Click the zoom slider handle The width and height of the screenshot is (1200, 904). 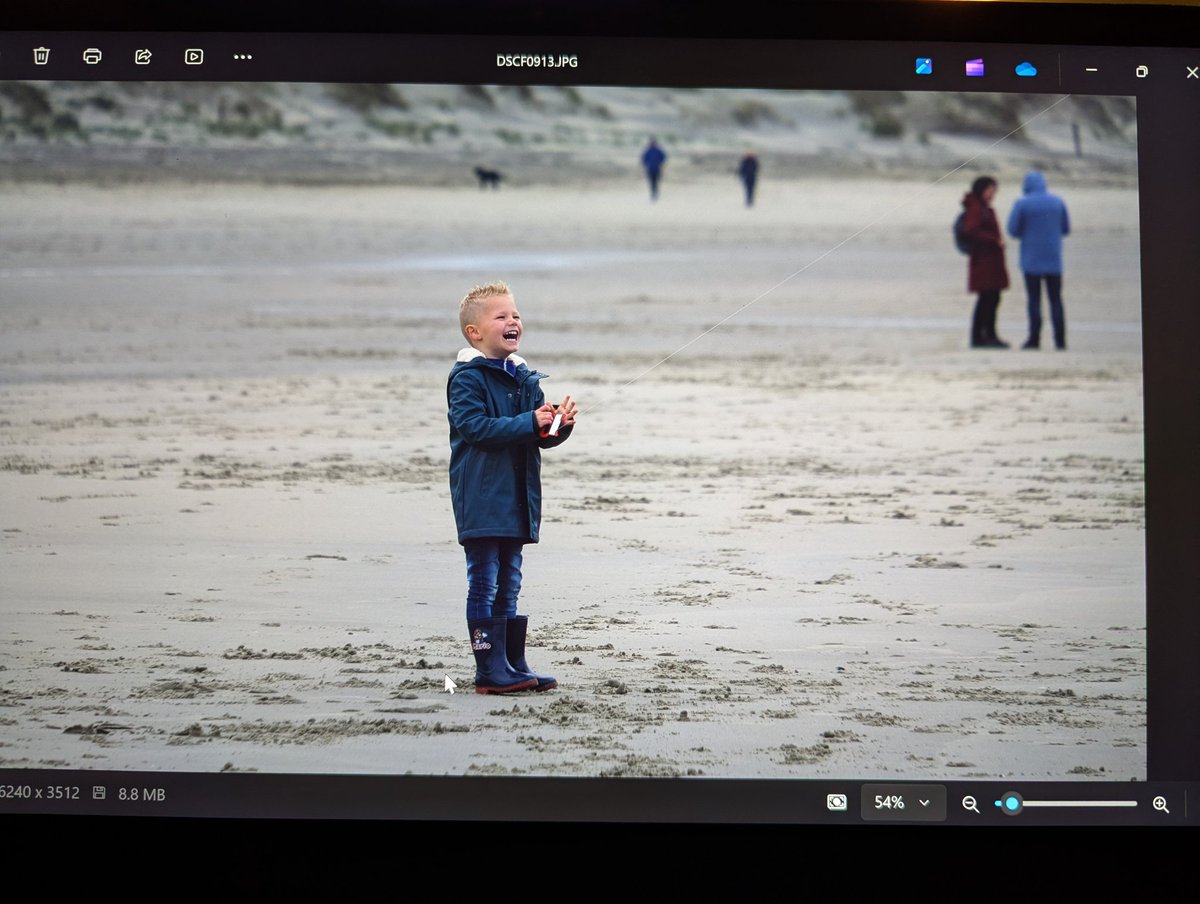[x=1014, y=803]
